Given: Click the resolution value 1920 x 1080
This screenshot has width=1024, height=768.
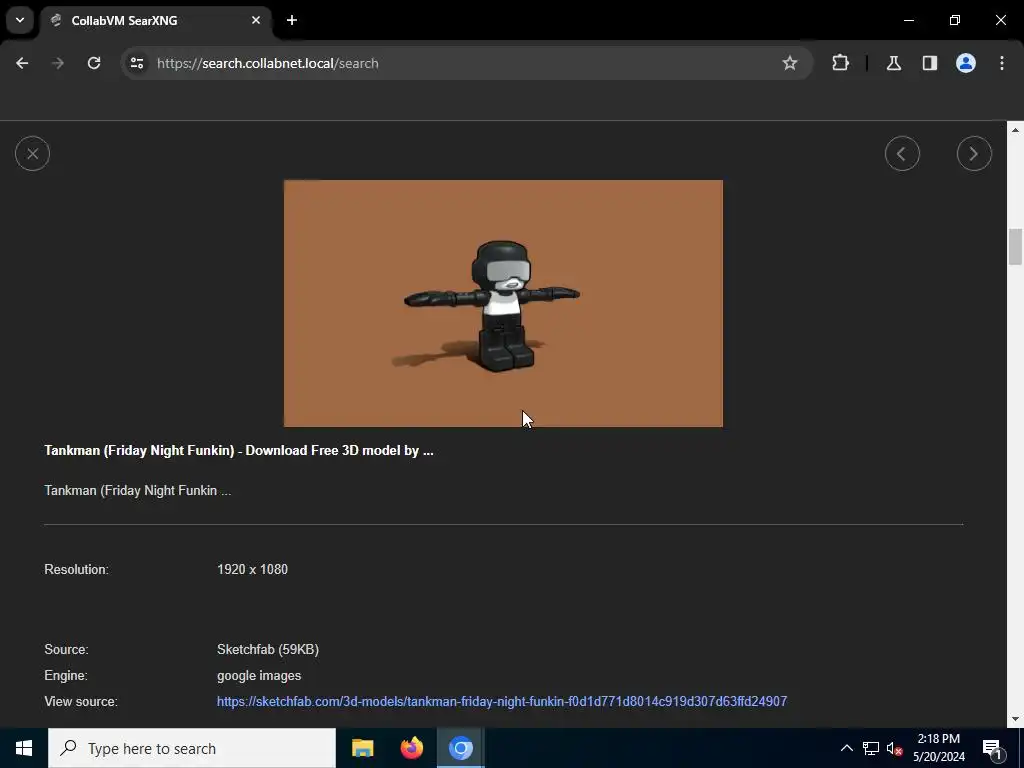Looking at the screenshot, I should point(252,569).
